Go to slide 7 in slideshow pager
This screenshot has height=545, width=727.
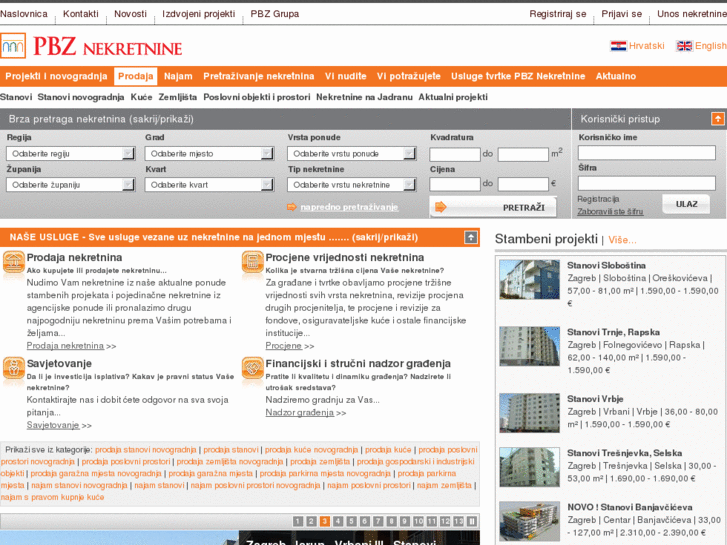pos(378,521)
